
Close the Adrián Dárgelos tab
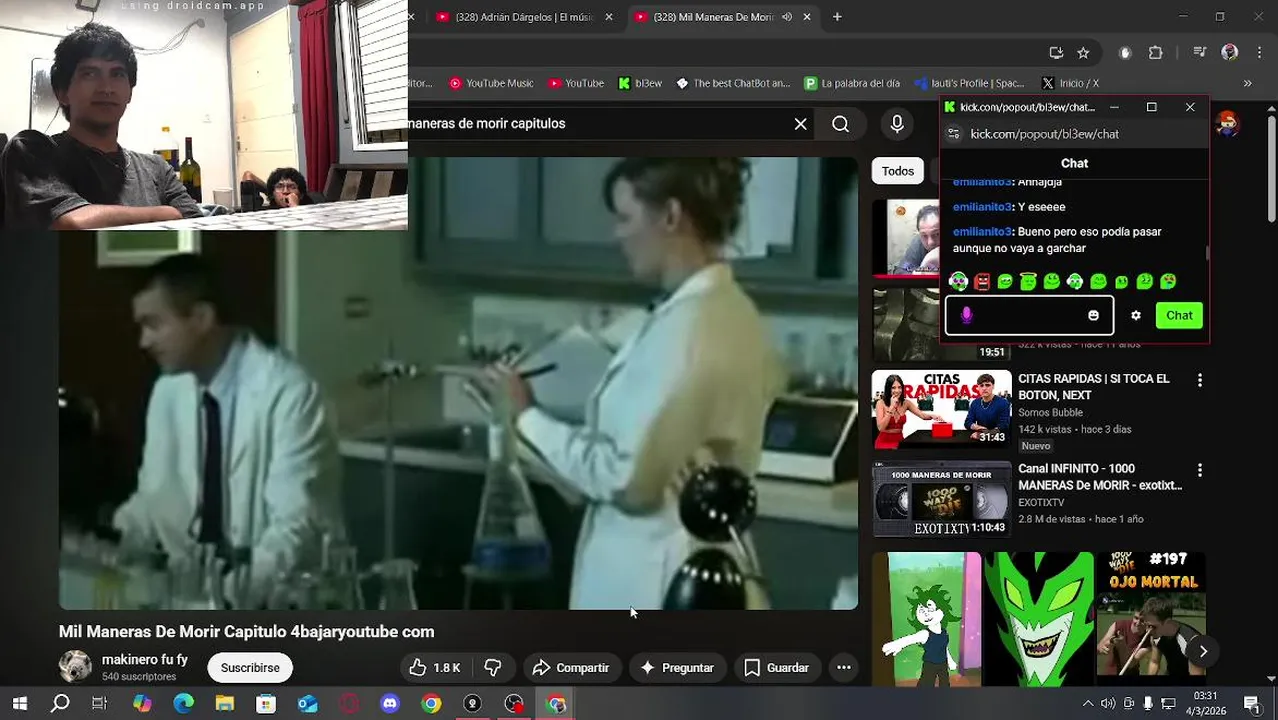click(608, 17)
